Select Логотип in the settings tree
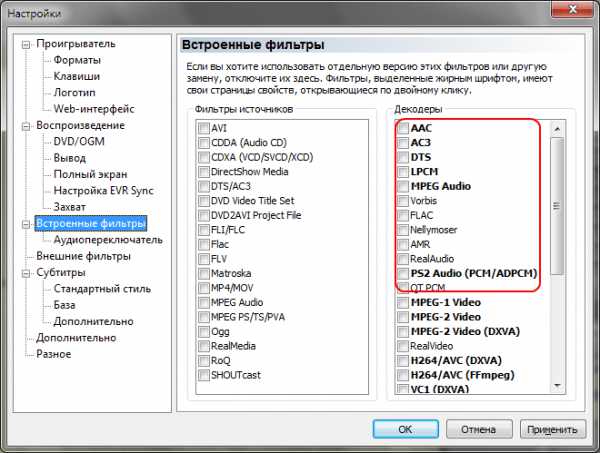 tap(74, 93)
